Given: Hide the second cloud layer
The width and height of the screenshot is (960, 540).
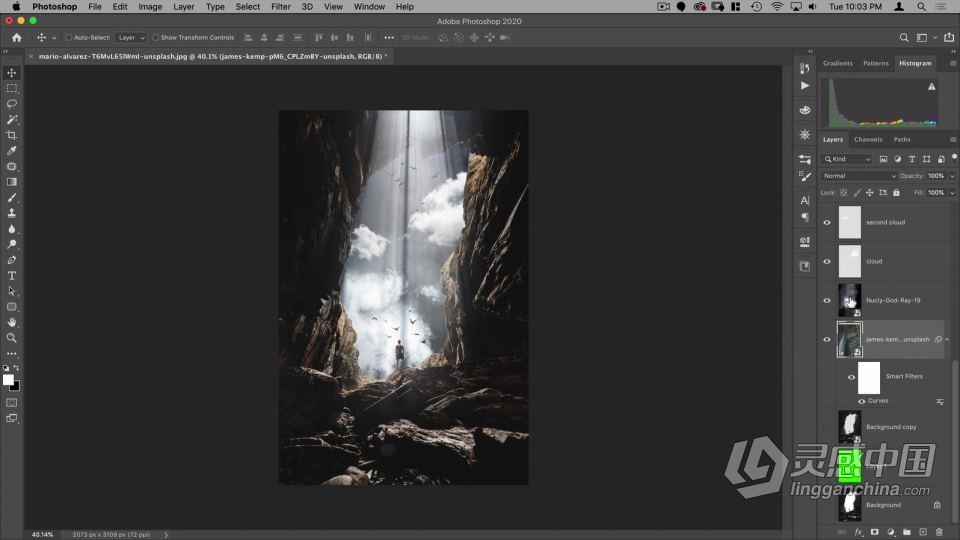Looking at the screenshot, I should coord(827,222).
